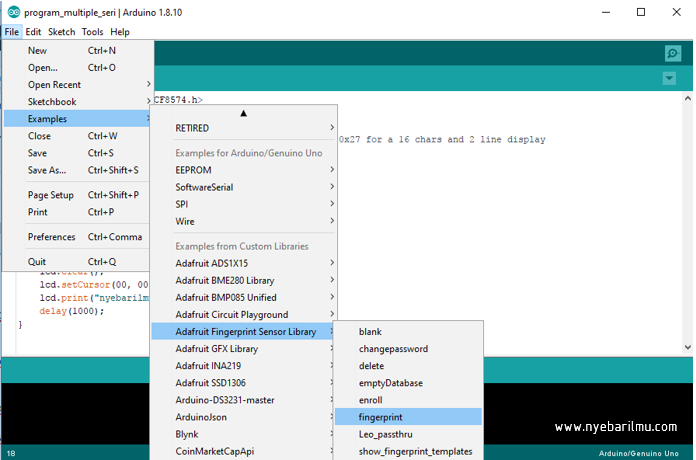Viewport: 696px width, 460px height.
Task: Expand Adafruit BME280 Library examples
Action: (x=243, y=281)
